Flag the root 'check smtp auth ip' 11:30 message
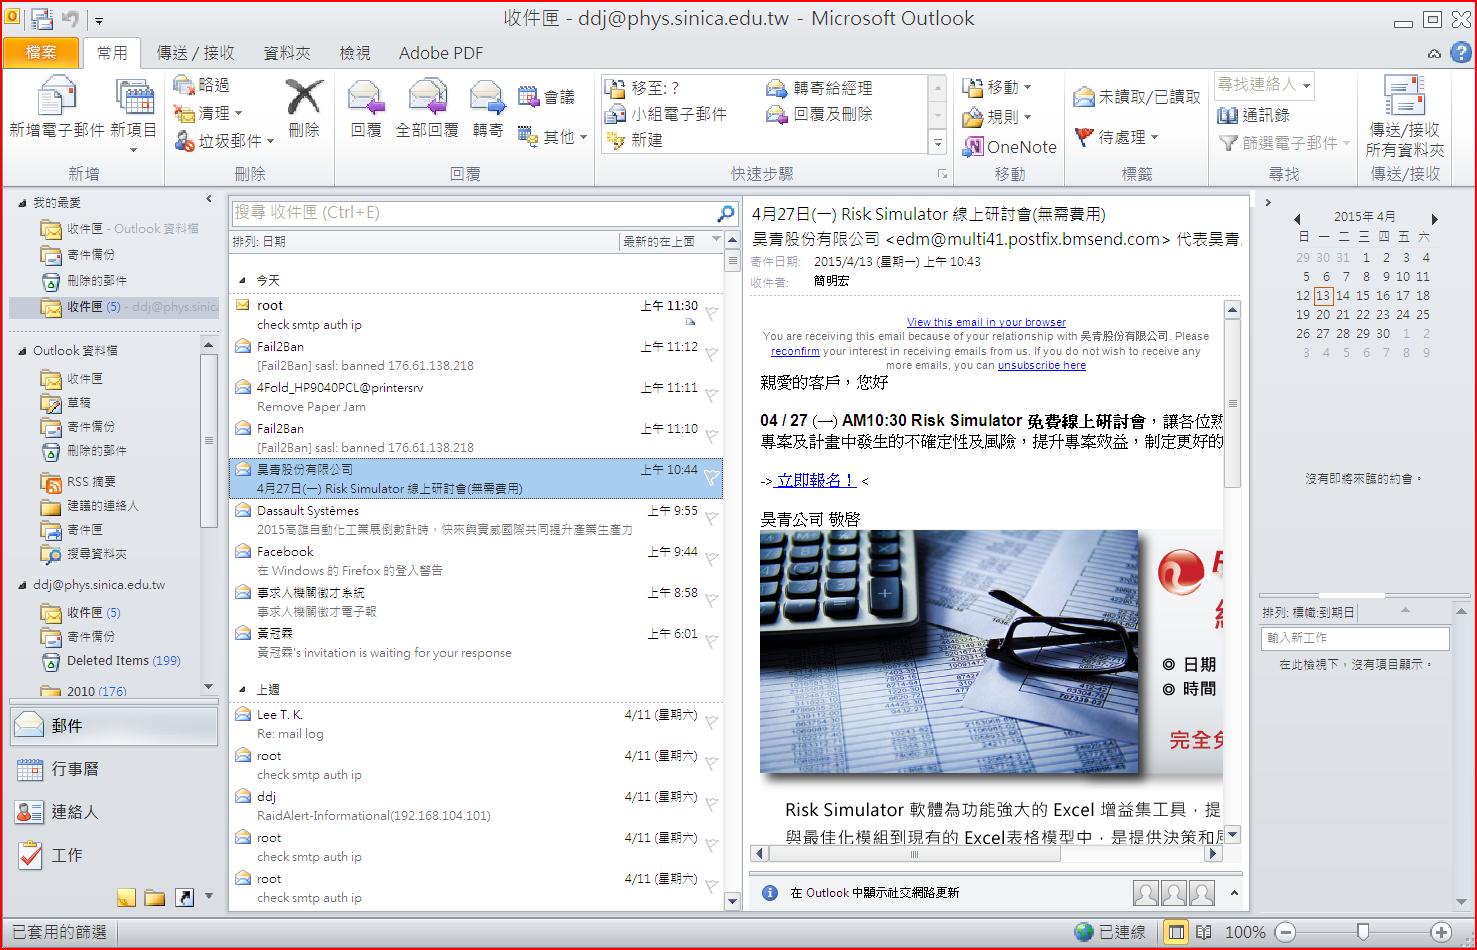Viewport: 1477px width, 950px height. pos(711,313)
